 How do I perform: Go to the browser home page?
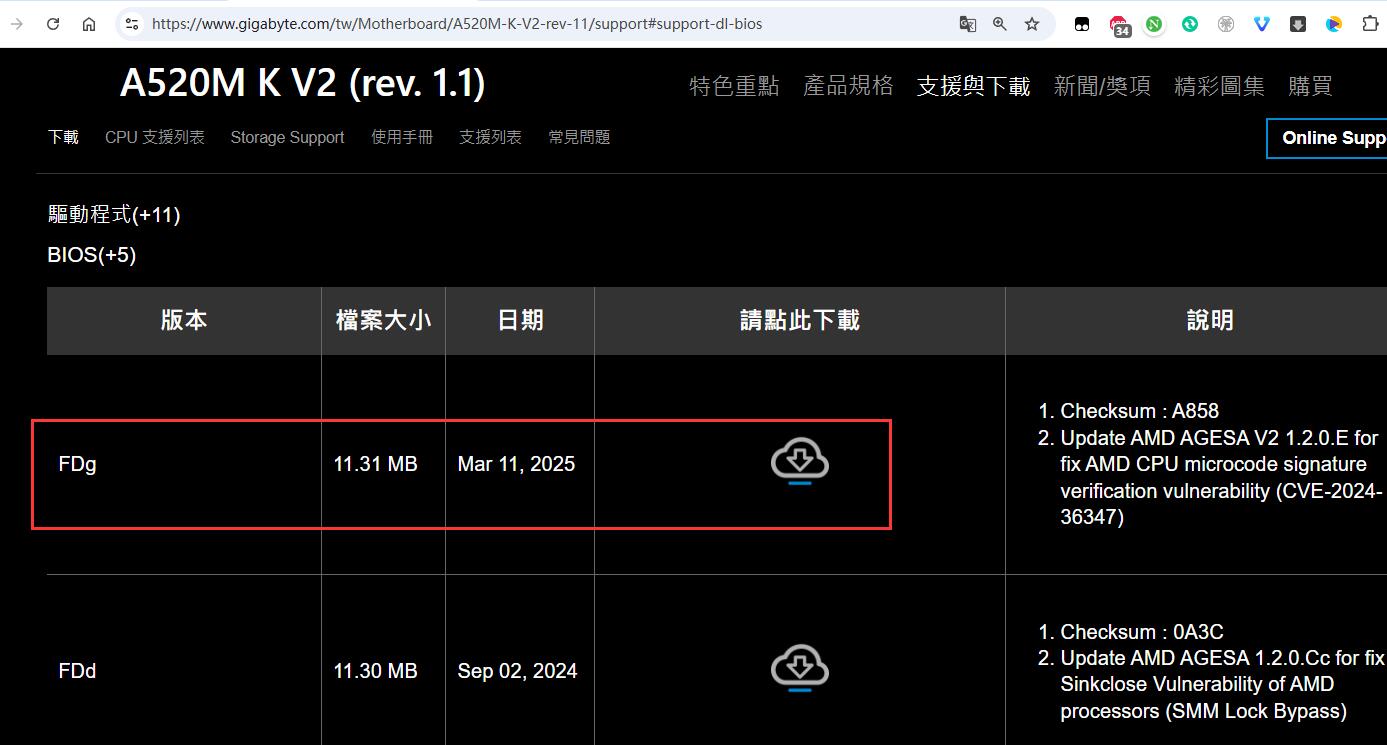[x=89, y=24]
